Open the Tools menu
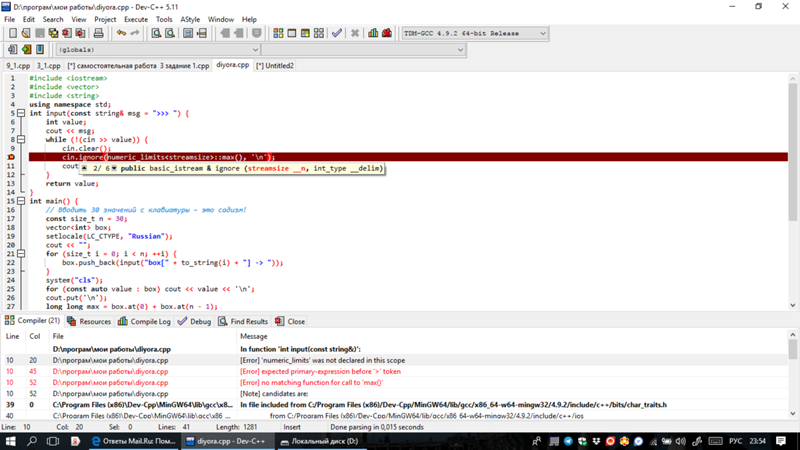The image size is (800, 450). tap(164, 19)
